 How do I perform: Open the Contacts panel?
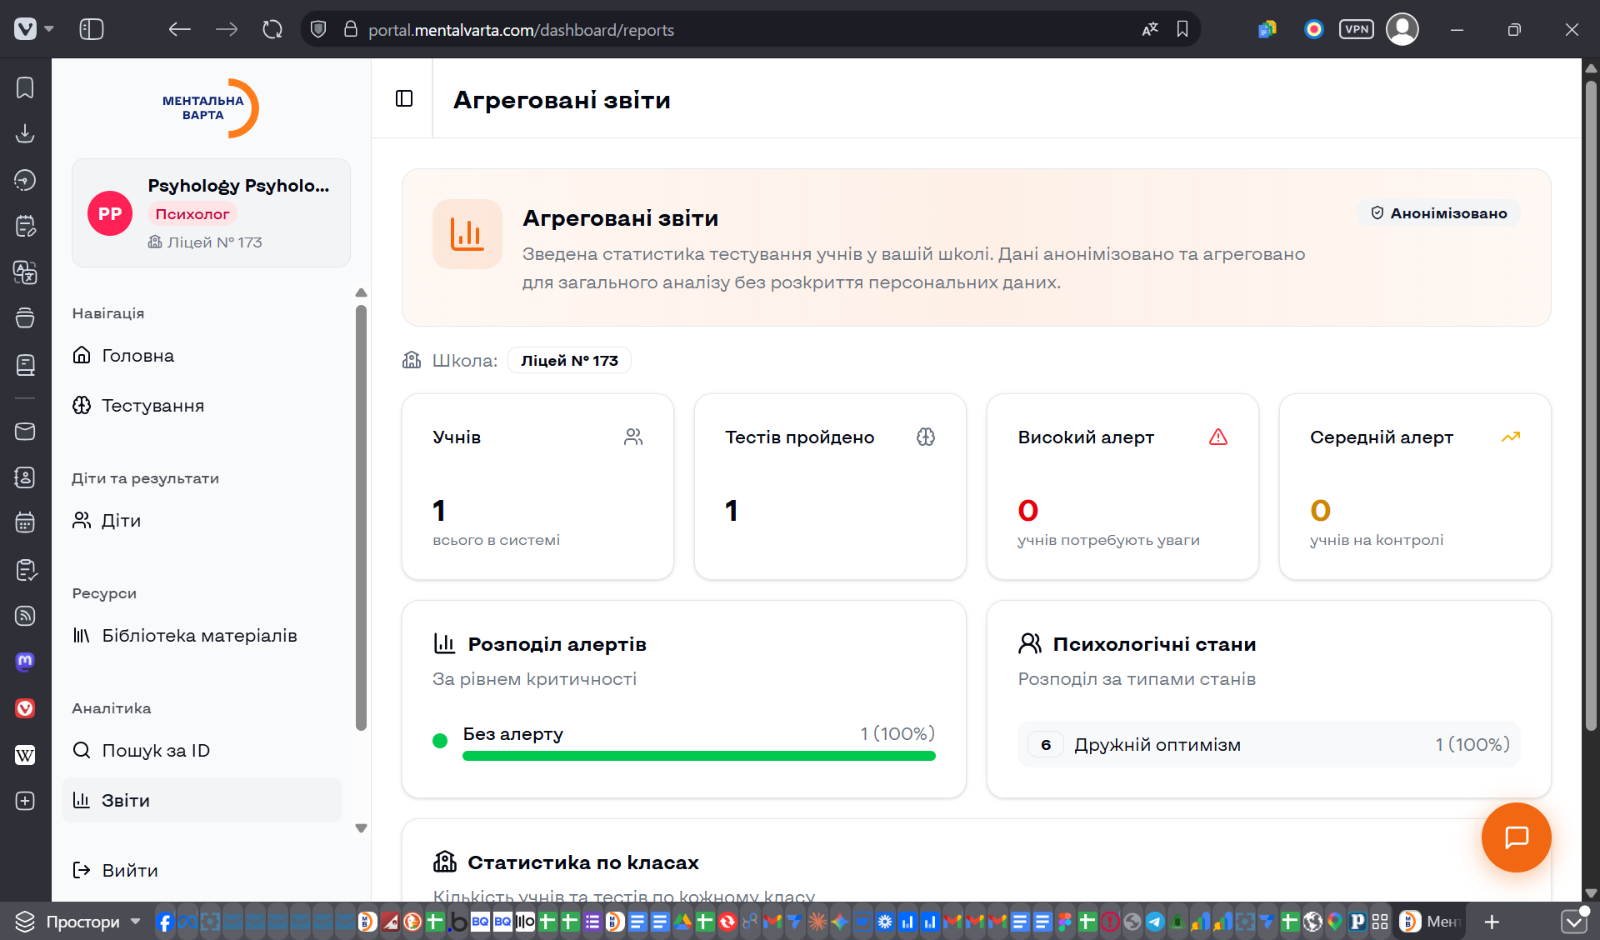pyautogui.click(x=25, y=478)
